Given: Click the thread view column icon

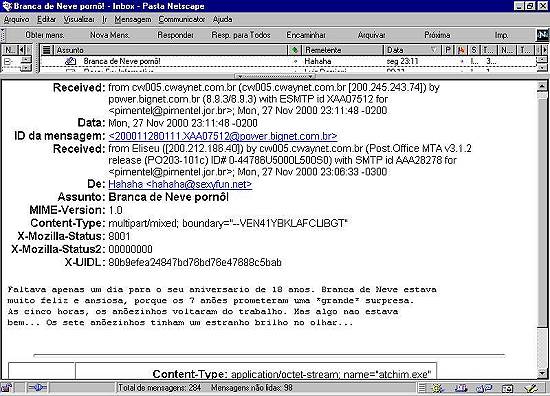Looking at the screenshot, I should pos(46,50).
